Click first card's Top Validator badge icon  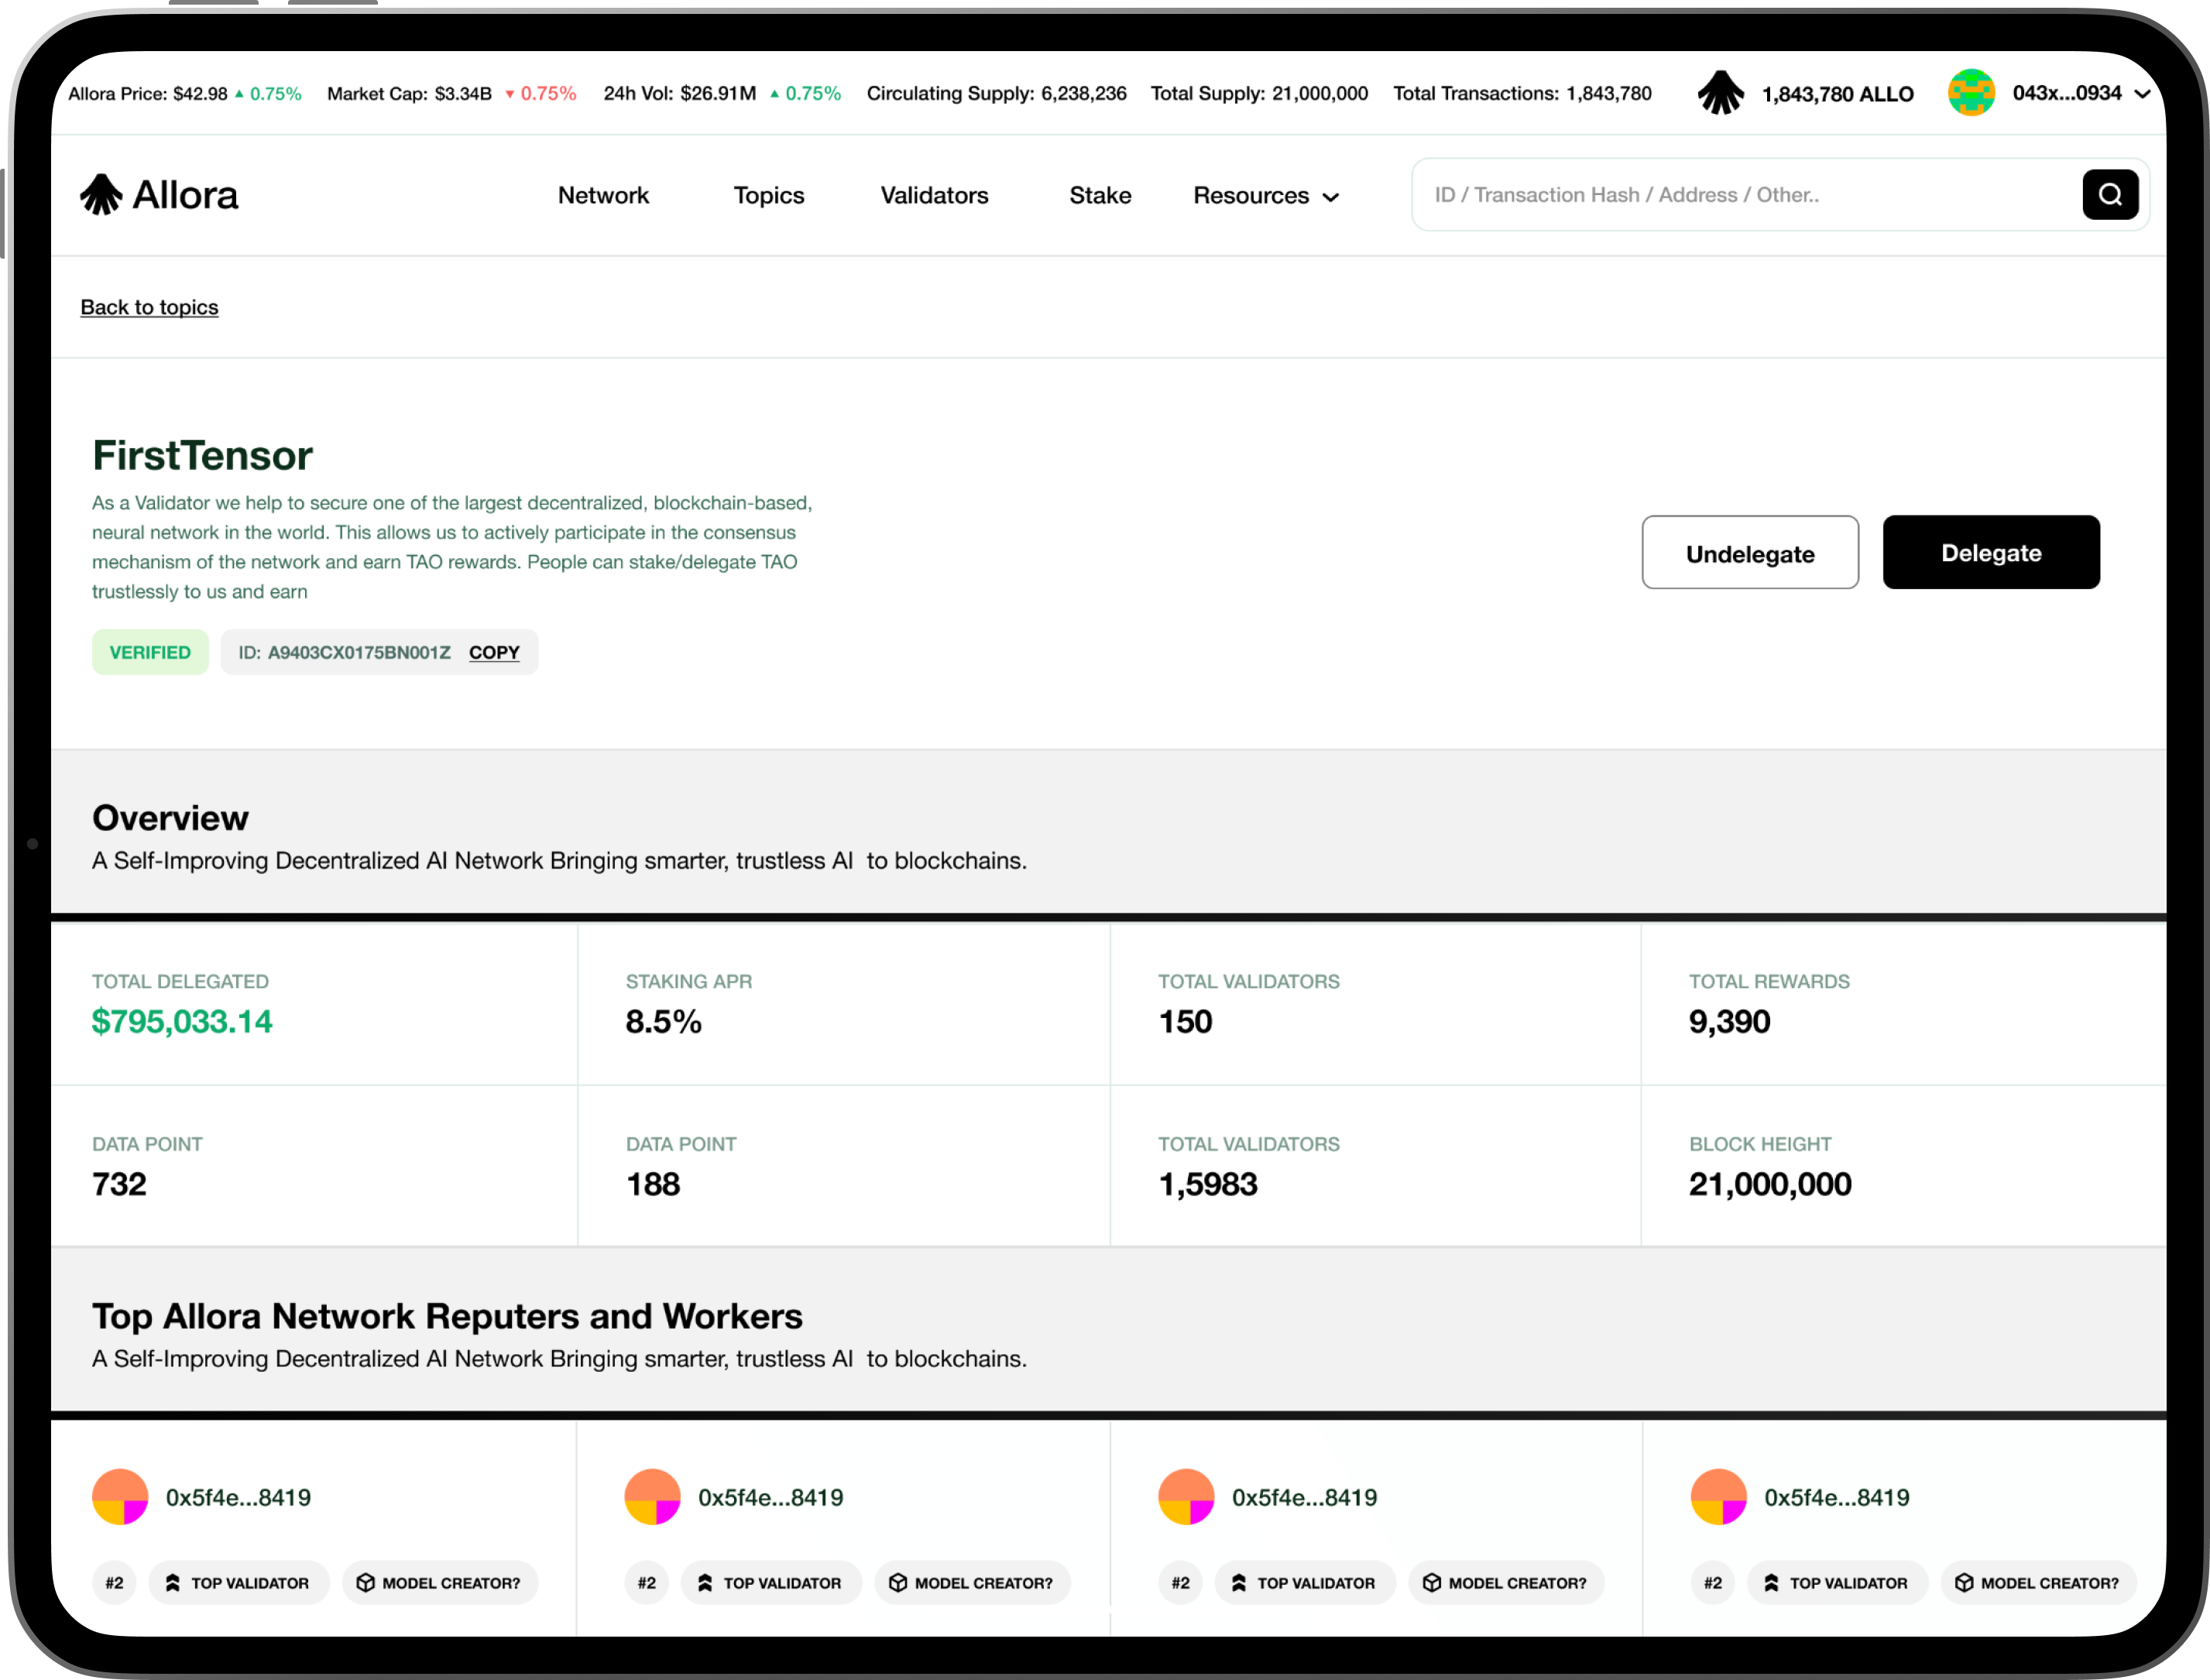coord(173,1582)
